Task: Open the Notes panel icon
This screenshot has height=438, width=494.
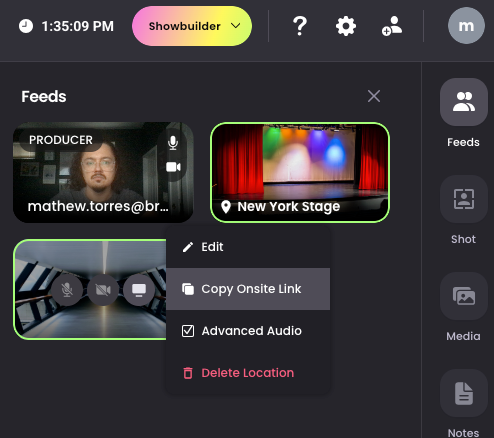Action: pyautogui.click(x=463, y=393)
